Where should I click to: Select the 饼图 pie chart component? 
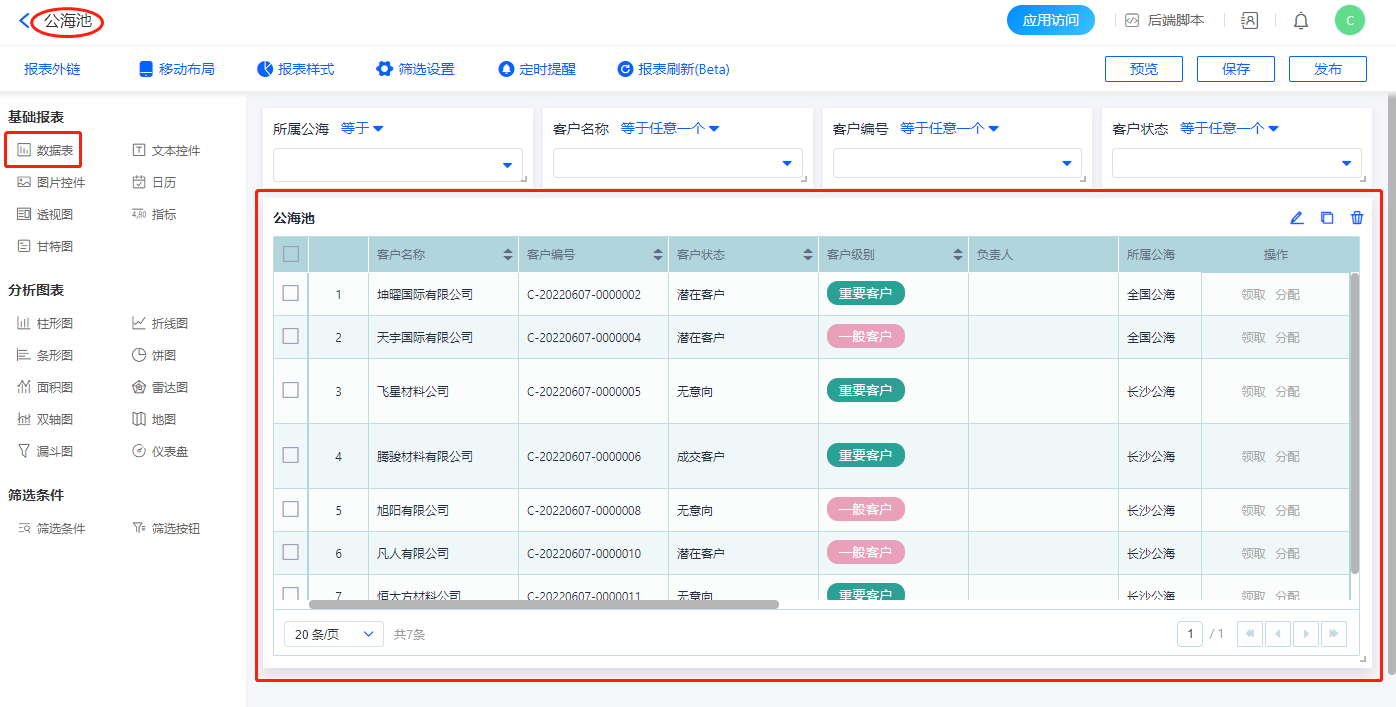coord(160,355)
